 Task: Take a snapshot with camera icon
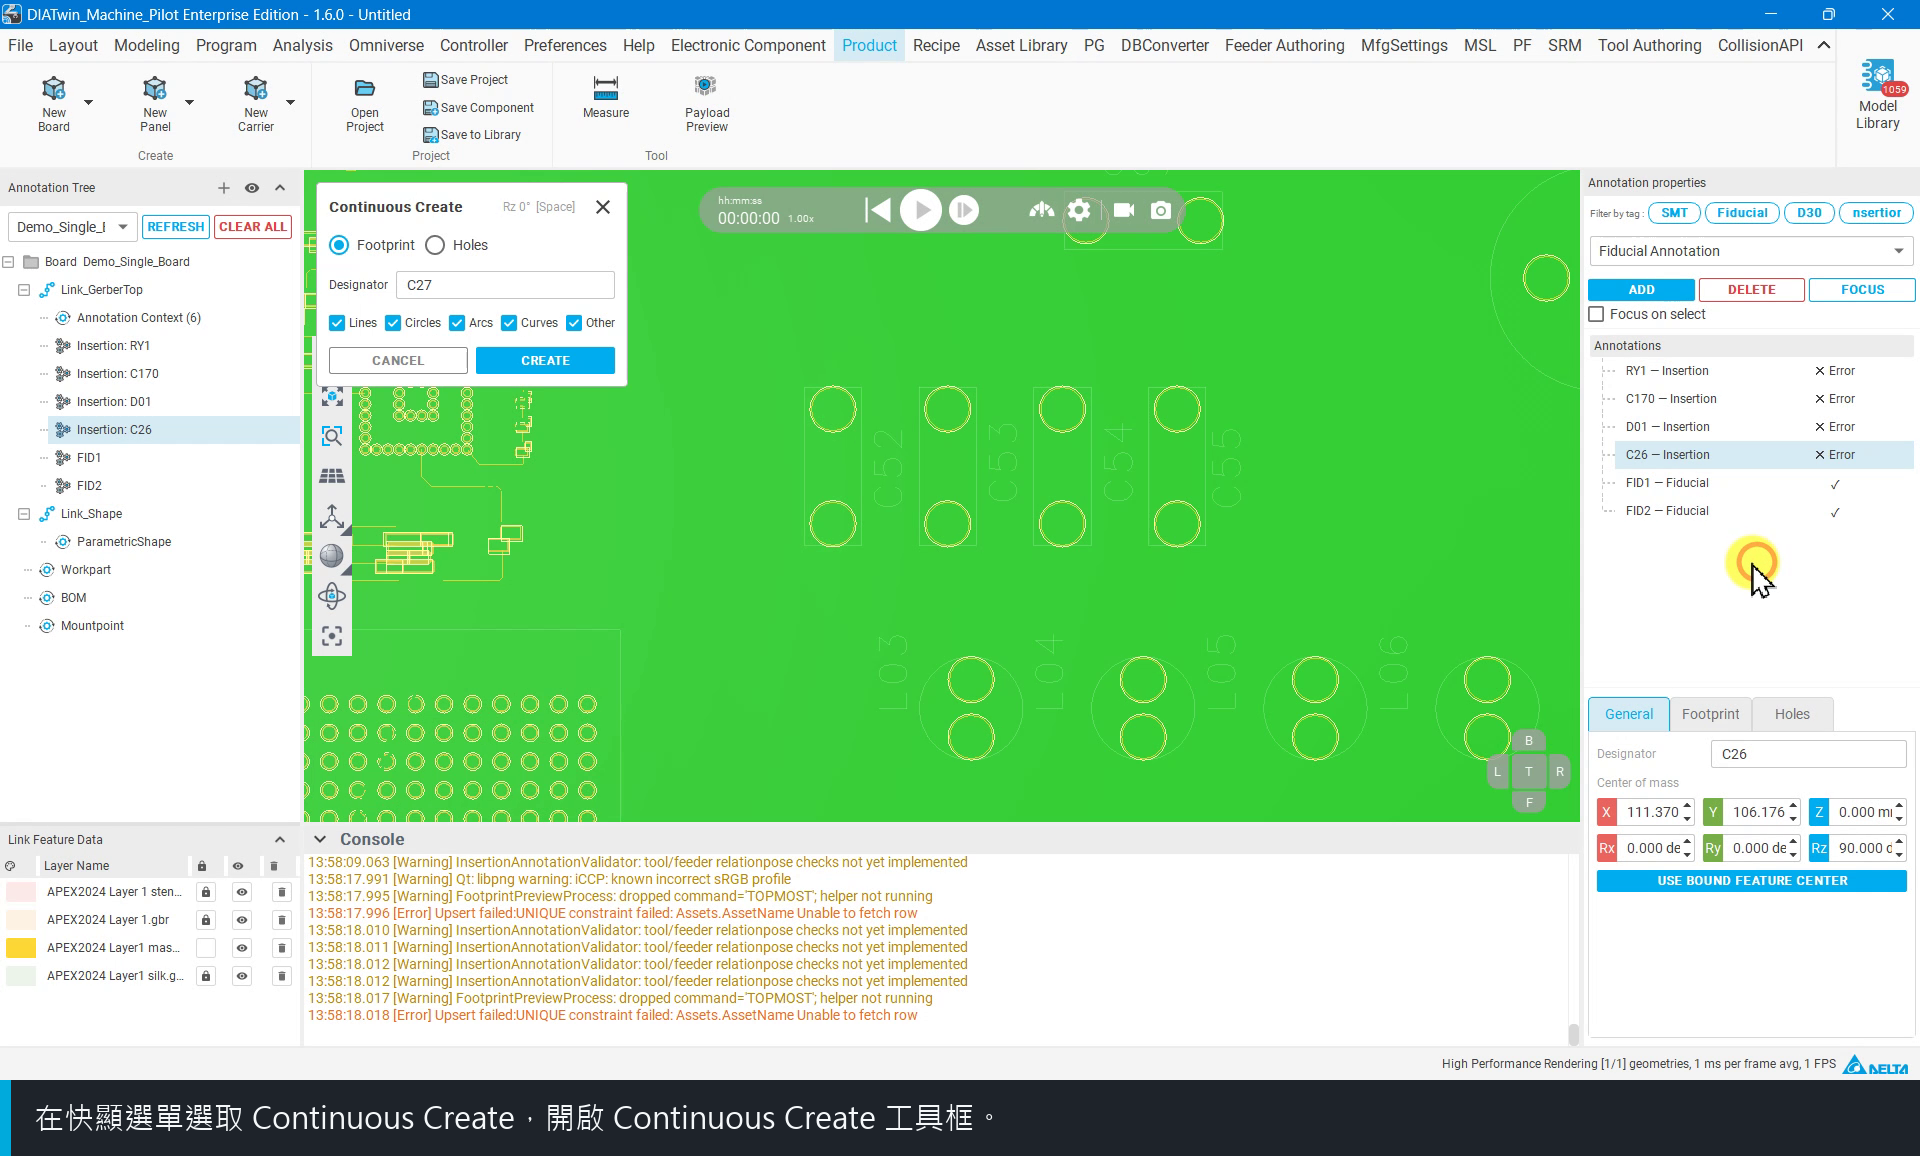click(1161, 210)
